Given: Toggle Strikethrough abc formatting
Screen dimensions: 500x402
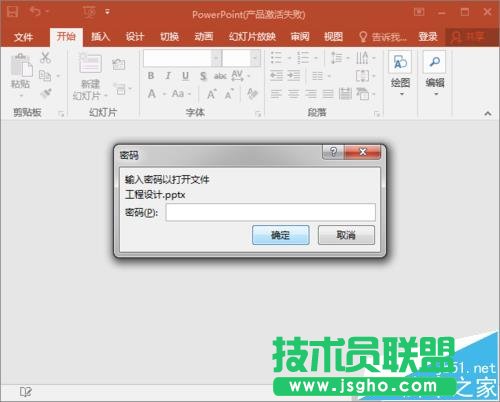Looking at the screenshot, I should pyautogui.click(x=220, y=76).
